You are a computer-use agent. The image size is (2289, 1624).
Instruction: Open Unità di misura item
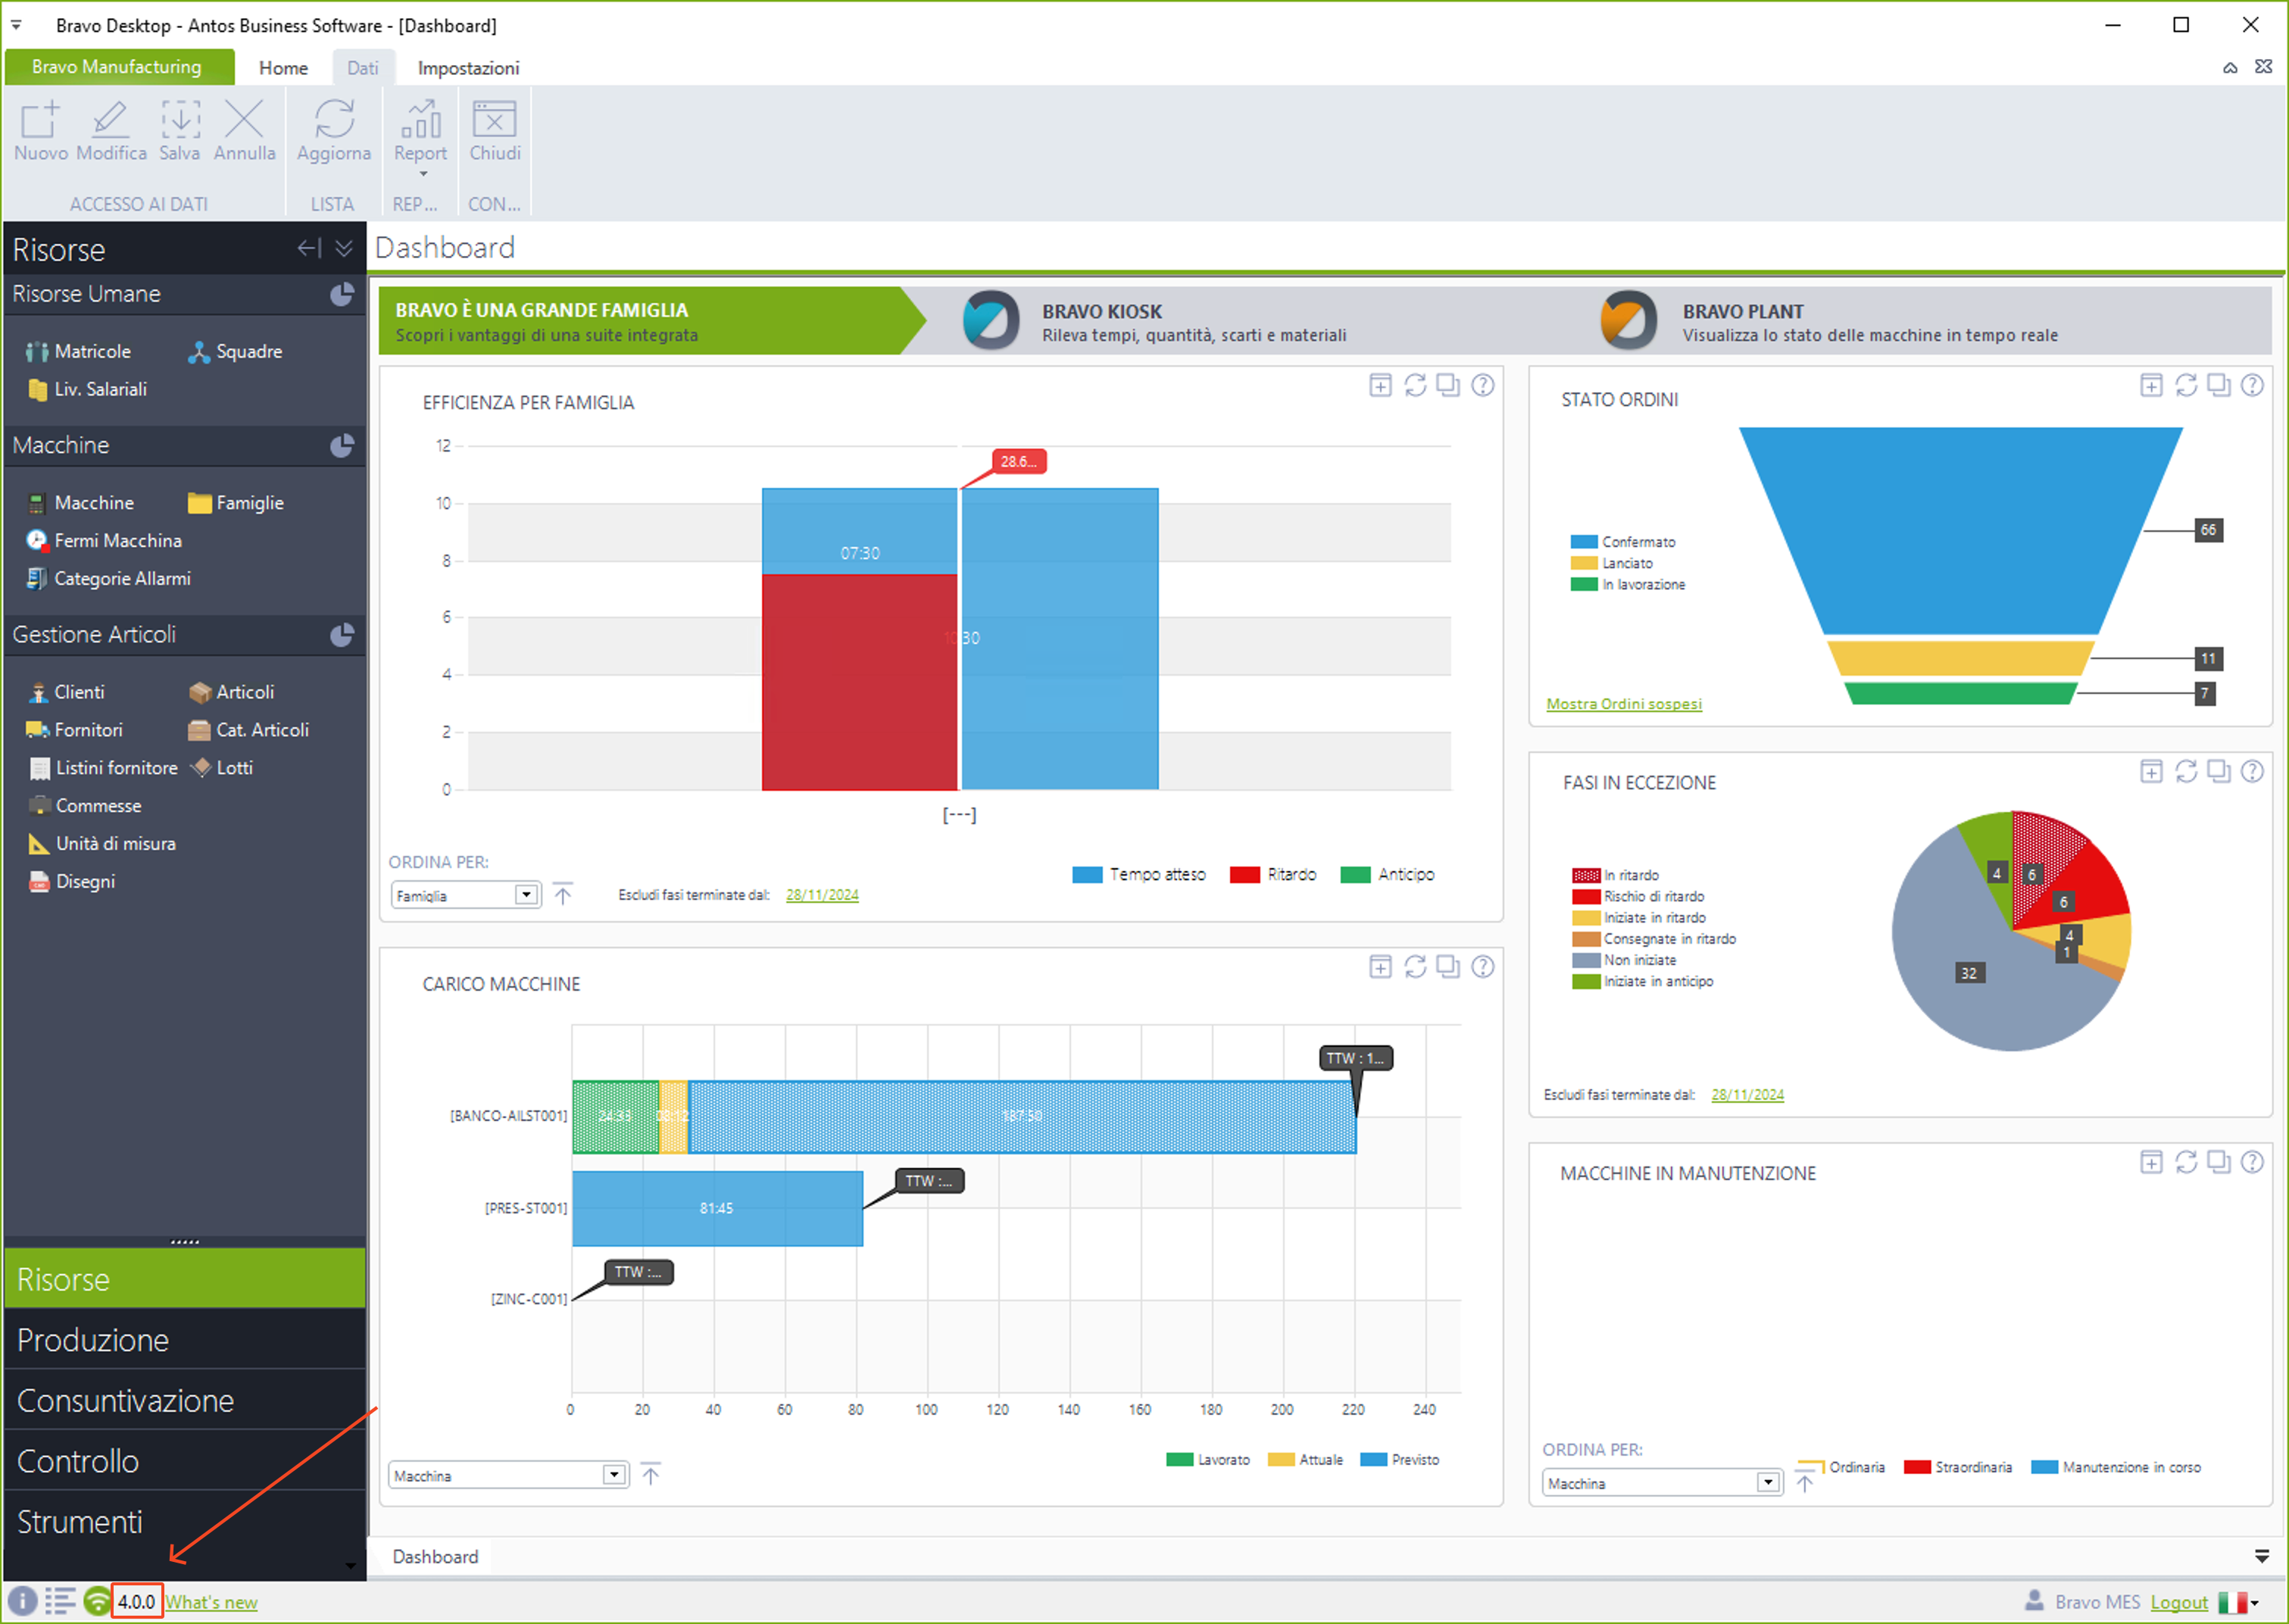pos(102,843)
